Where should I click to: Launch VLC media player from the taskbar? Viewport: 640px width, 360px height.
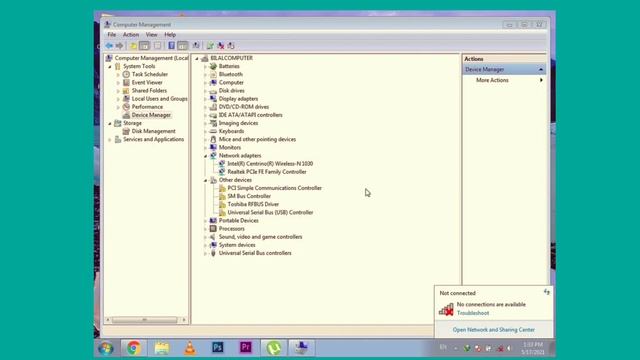tap(190, 348)
